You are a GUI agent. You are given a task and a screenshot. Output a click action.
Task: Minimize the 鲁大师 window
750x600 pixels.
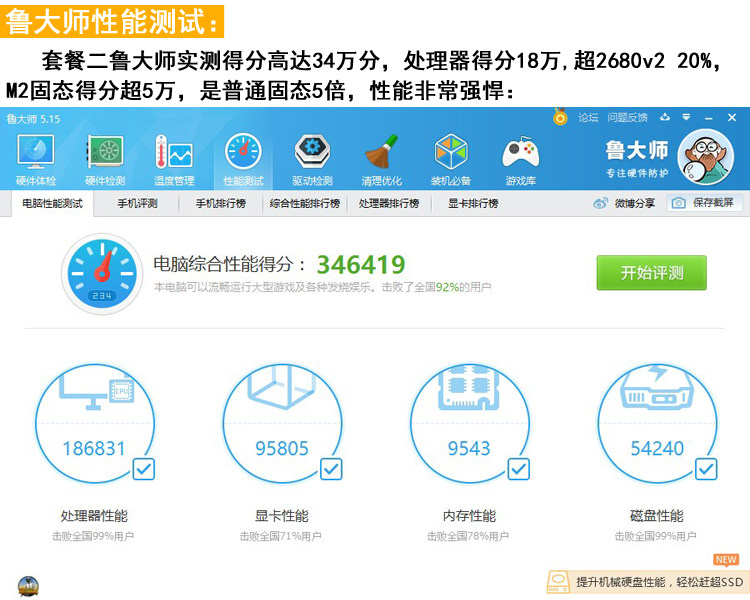pyautogui.click(x=709, y=118)
